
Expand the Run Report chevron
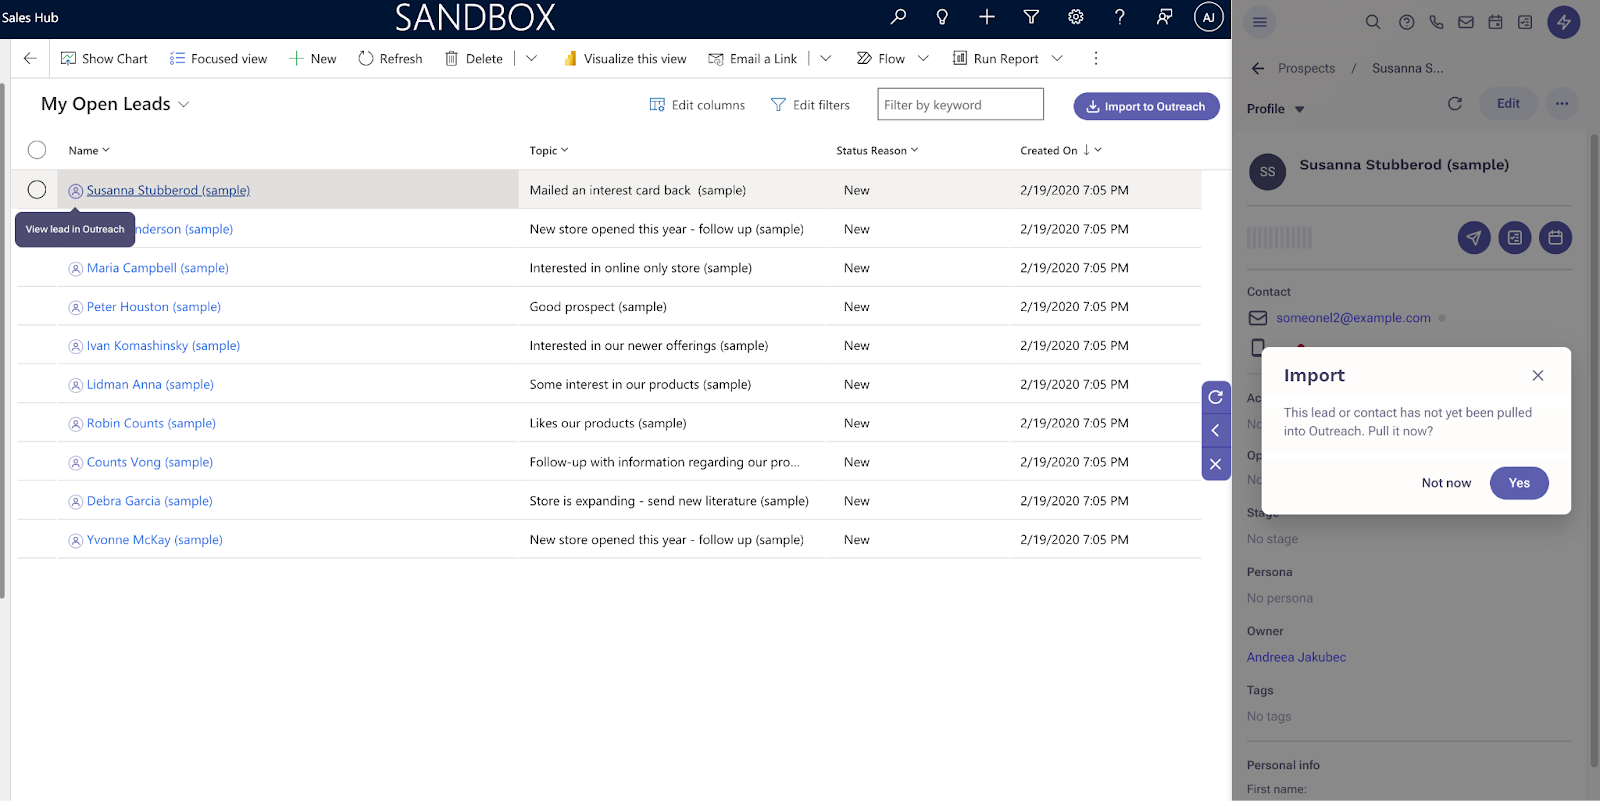coord(1057,58)
